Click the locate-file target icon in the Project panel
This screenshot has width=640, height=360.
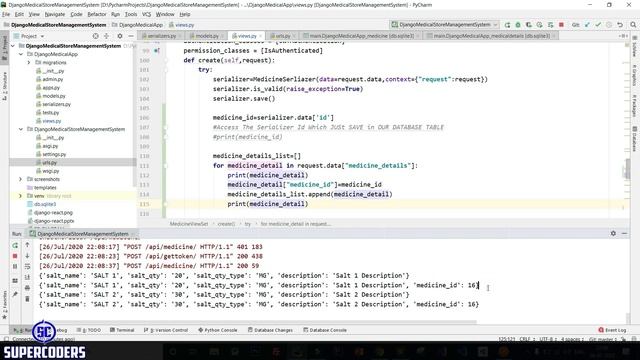(x=96, y=36)
